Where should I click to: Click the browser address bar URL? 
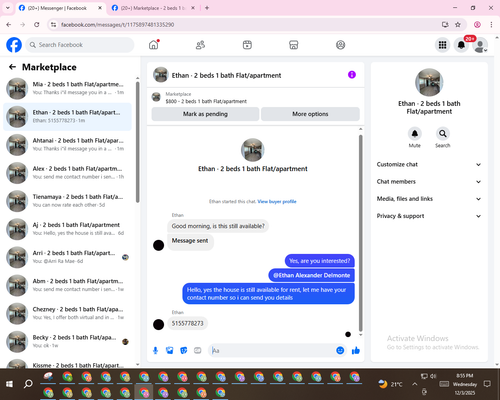click(117, 25)
